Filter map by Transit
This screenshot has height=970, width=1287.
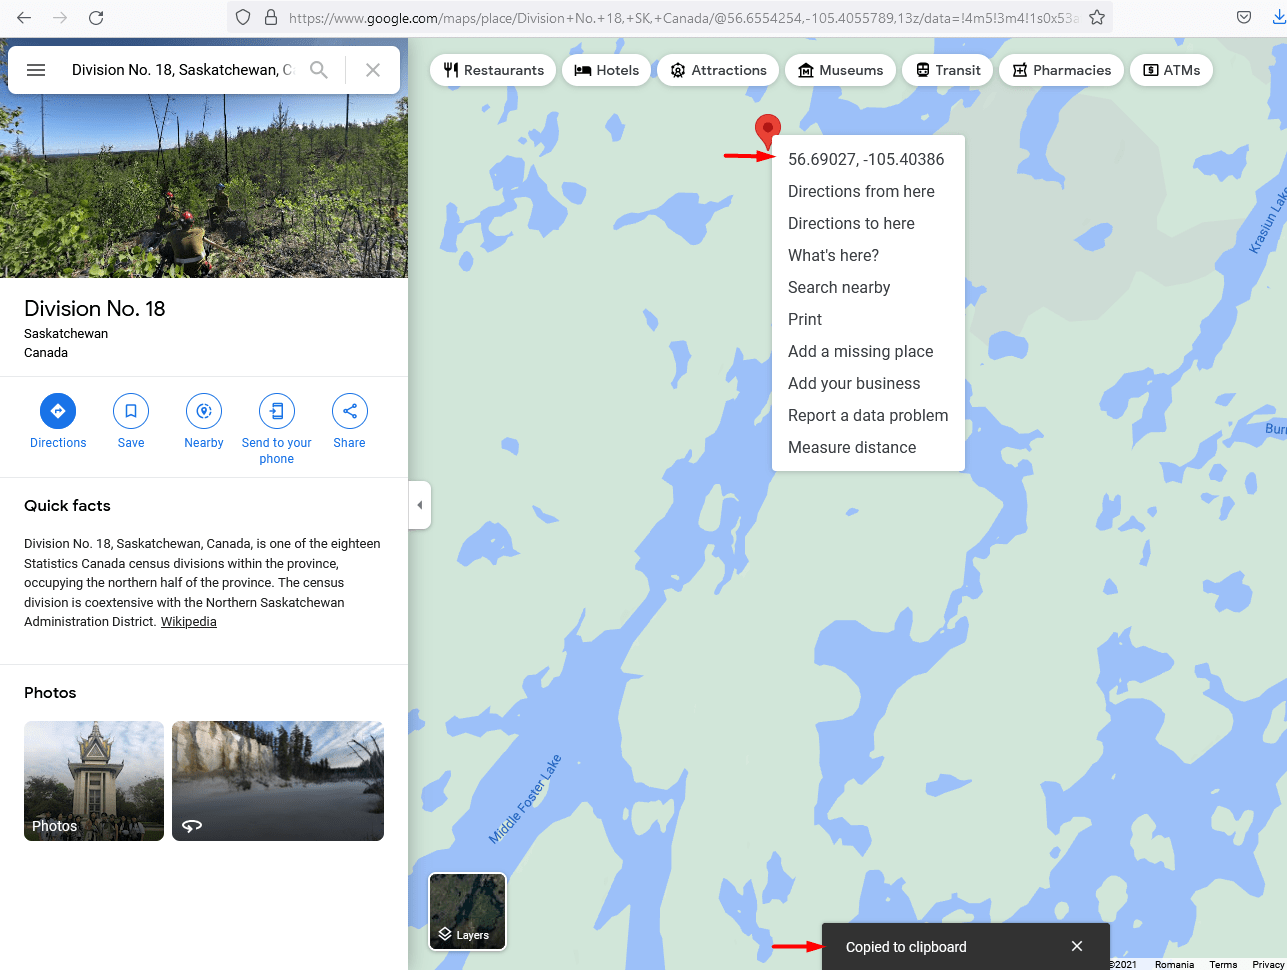pos(947,70)
